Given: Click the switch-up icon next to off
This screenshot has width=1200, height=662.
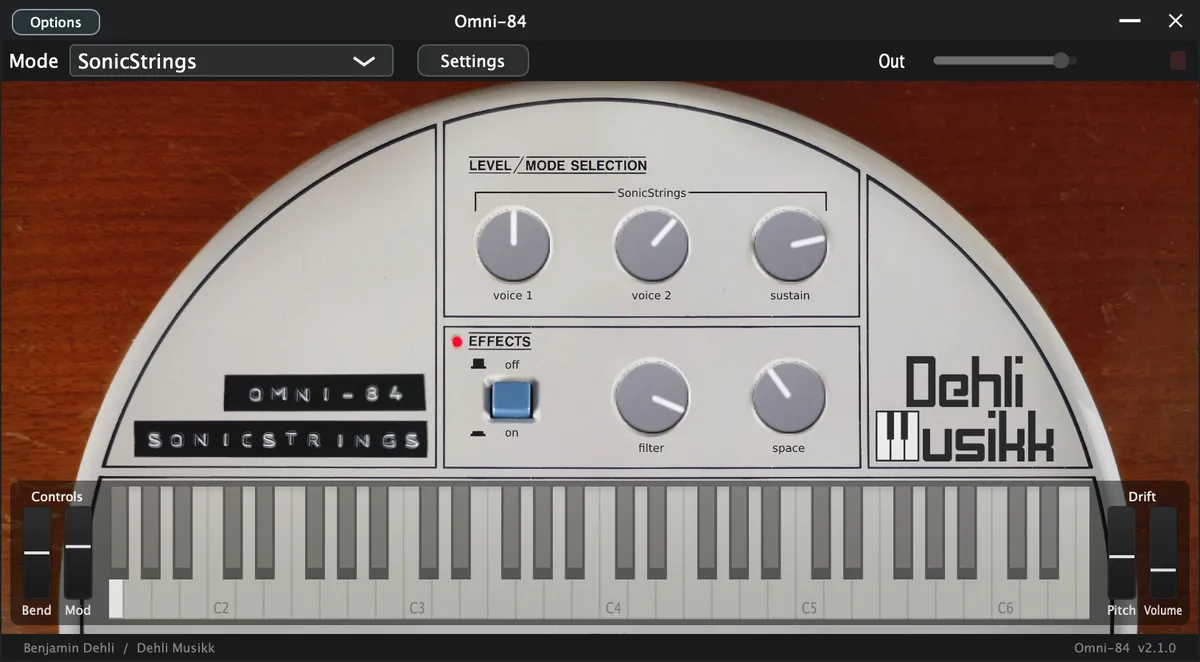Looking at the screenshot, I should point(479,364).
